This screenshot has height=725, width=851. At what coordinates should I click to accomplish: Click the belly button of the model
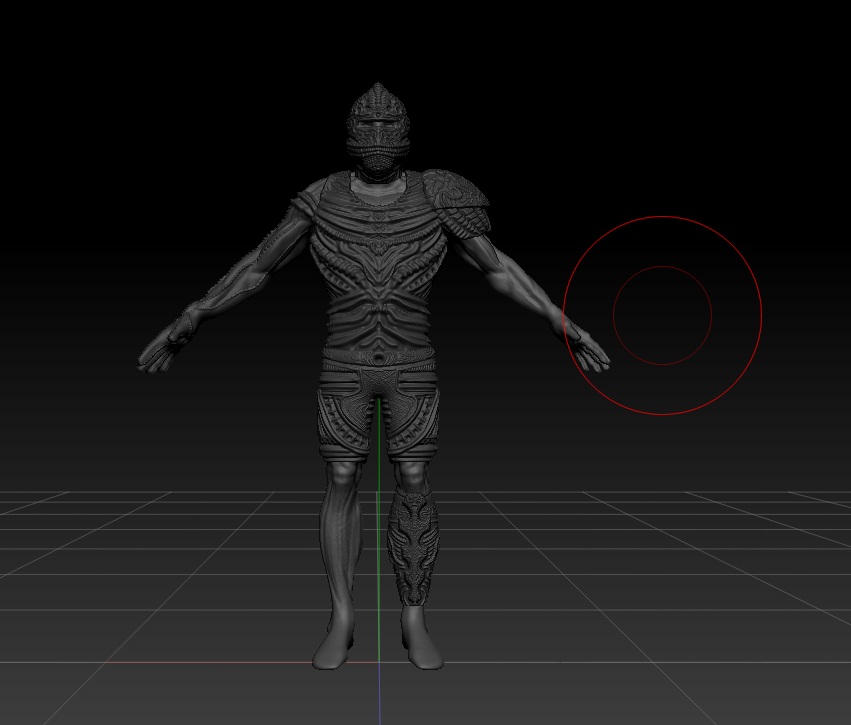(378, 358)
